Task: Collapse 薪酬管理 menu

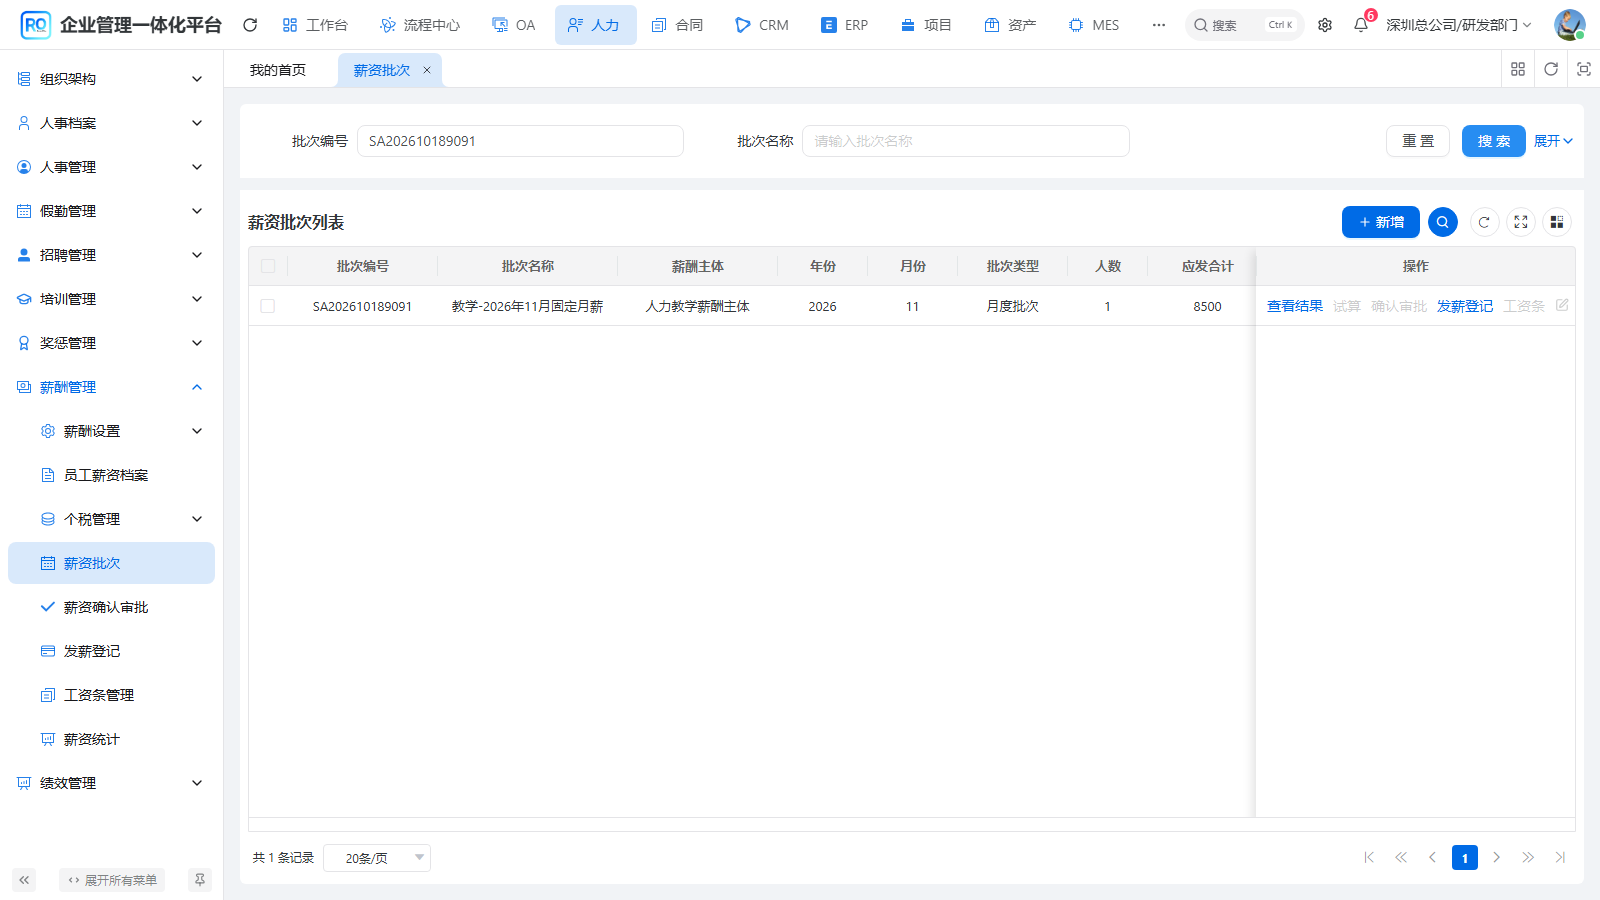Action: (111, 387)
